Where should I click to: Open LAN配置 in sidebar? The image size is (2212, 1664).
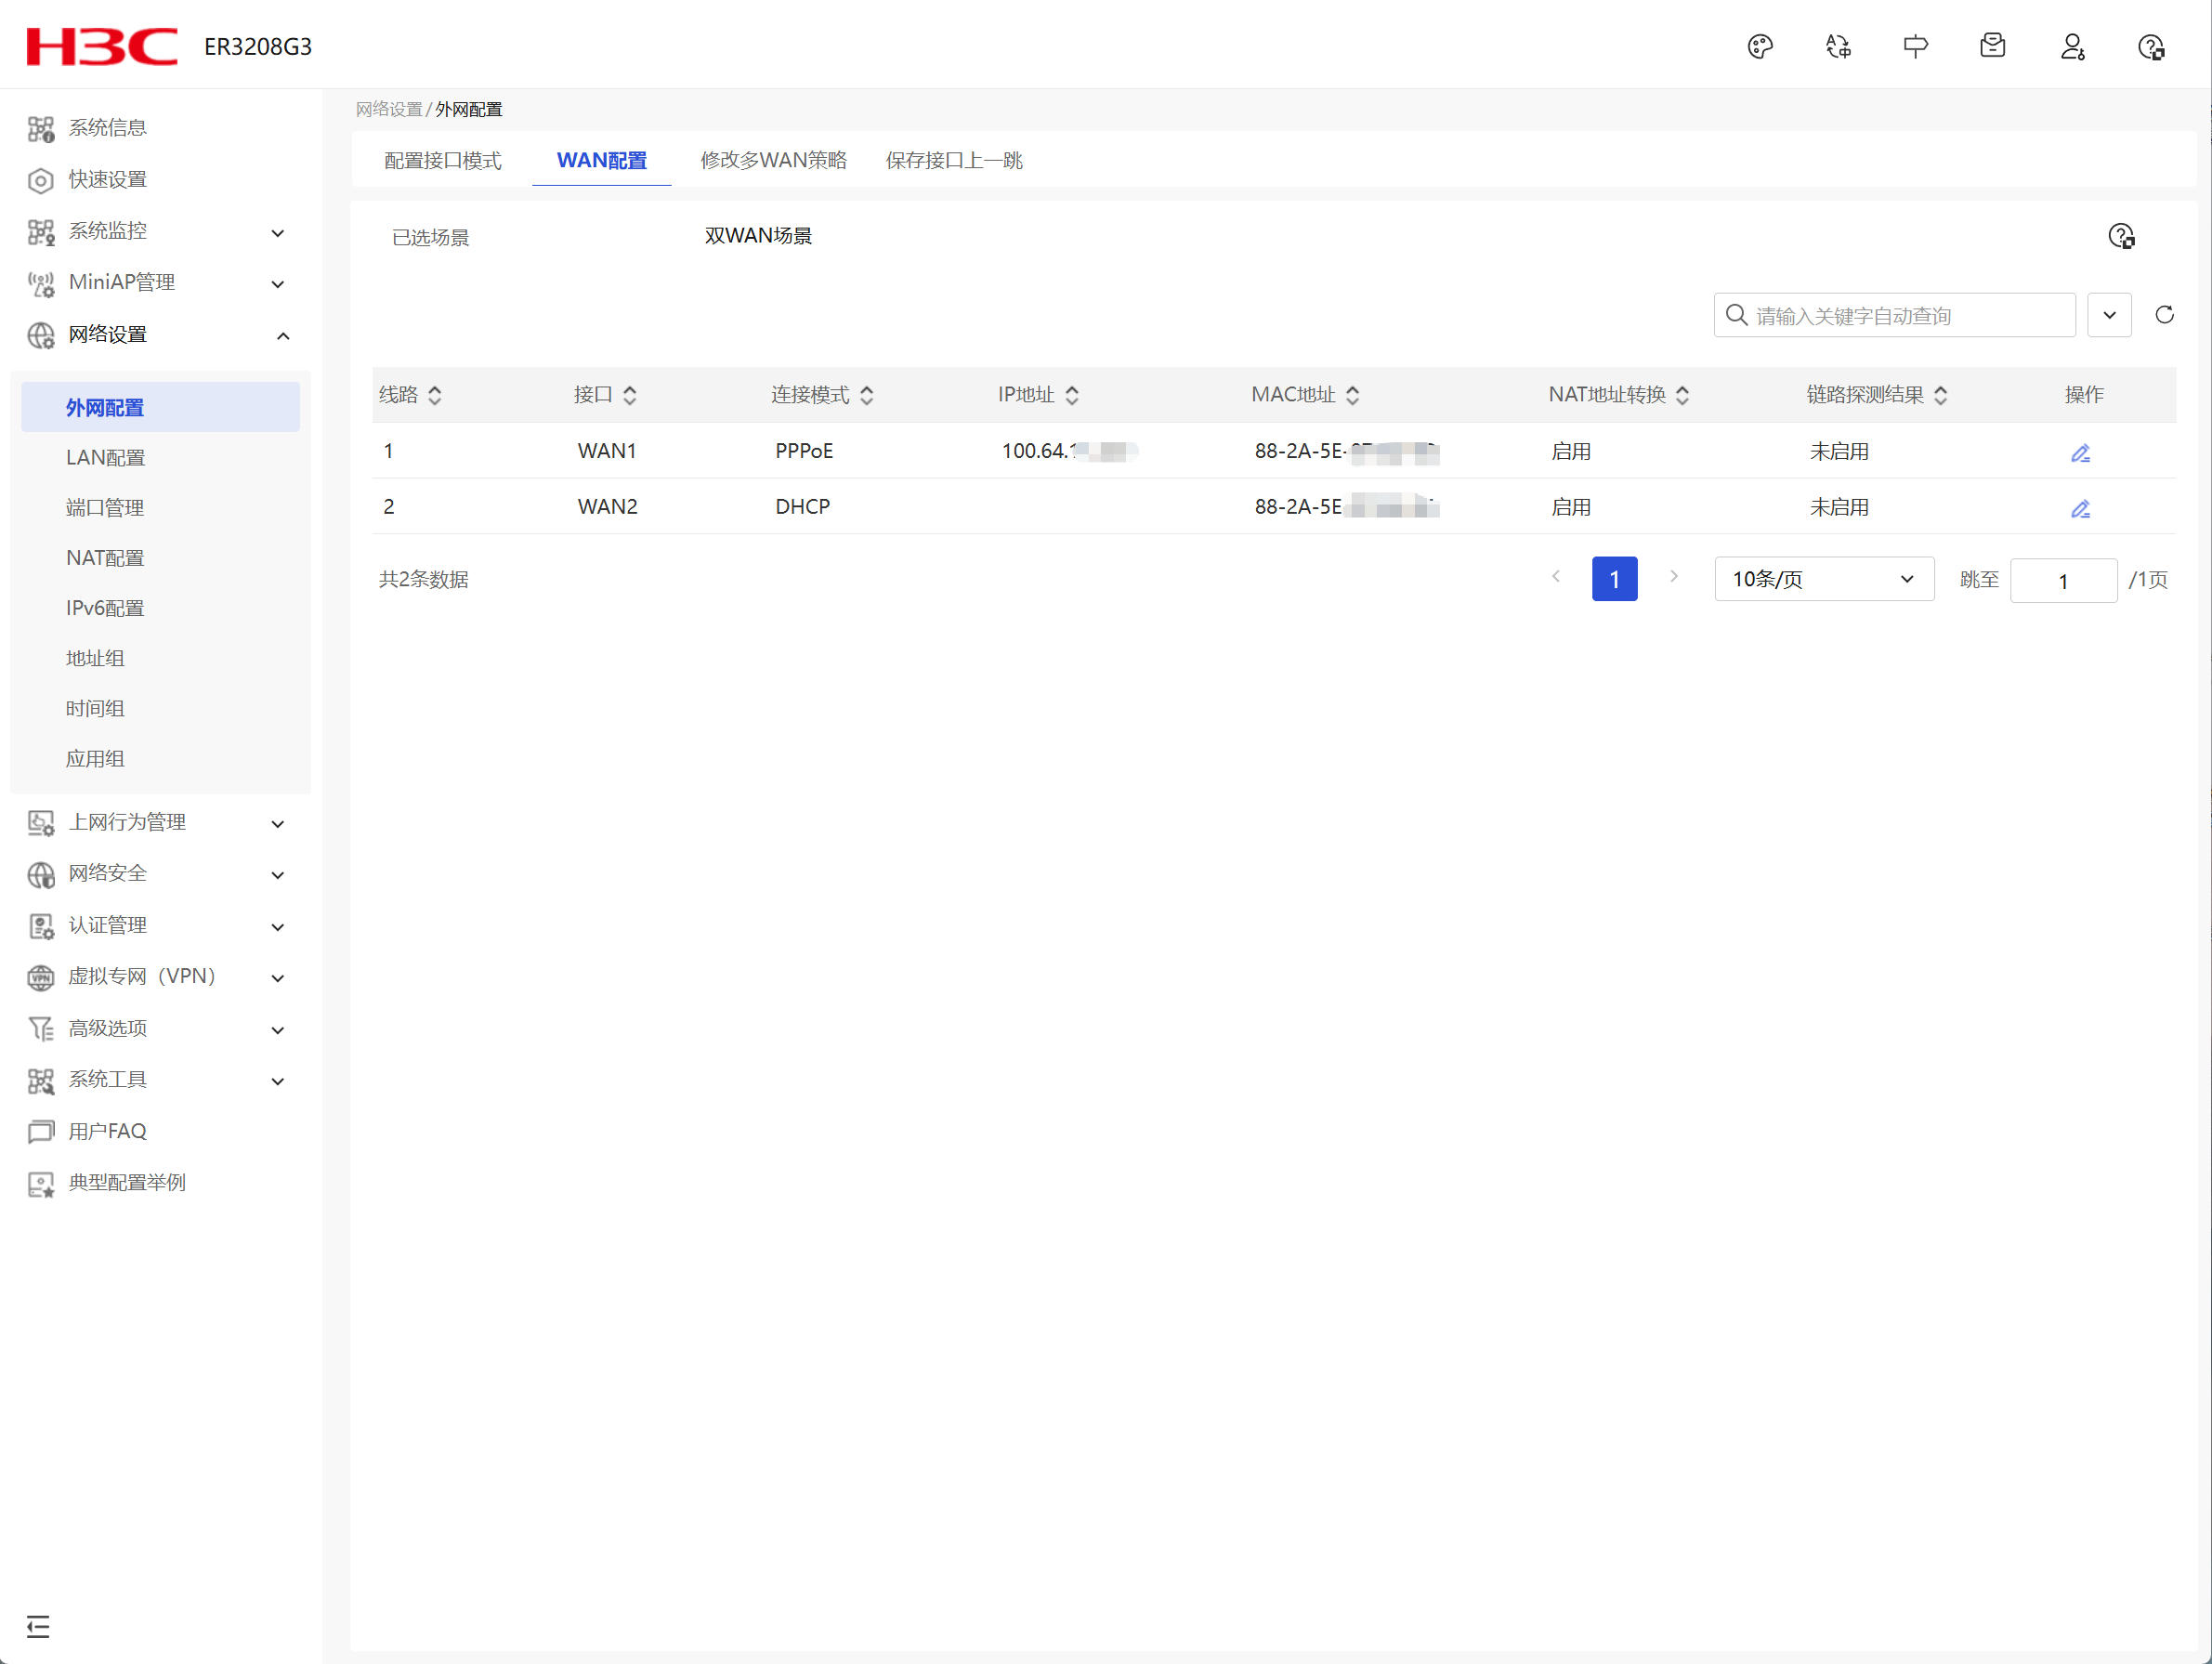pos(105,458)
